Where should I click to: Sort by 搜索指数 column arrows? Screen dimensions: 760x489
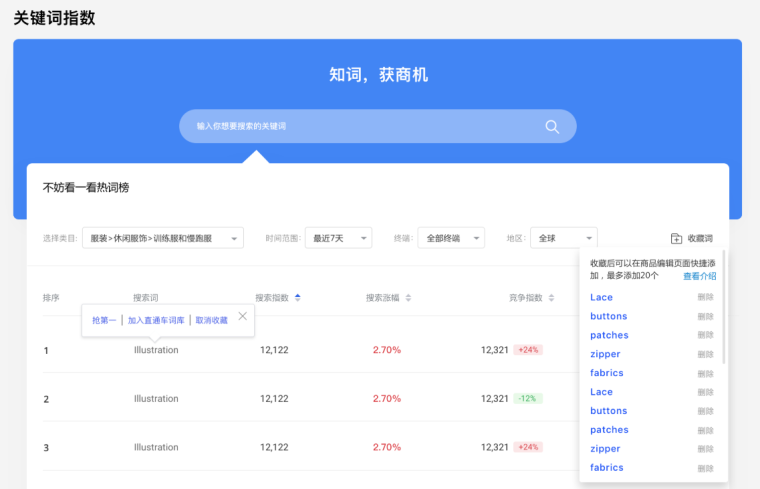[x=297, y=298]
